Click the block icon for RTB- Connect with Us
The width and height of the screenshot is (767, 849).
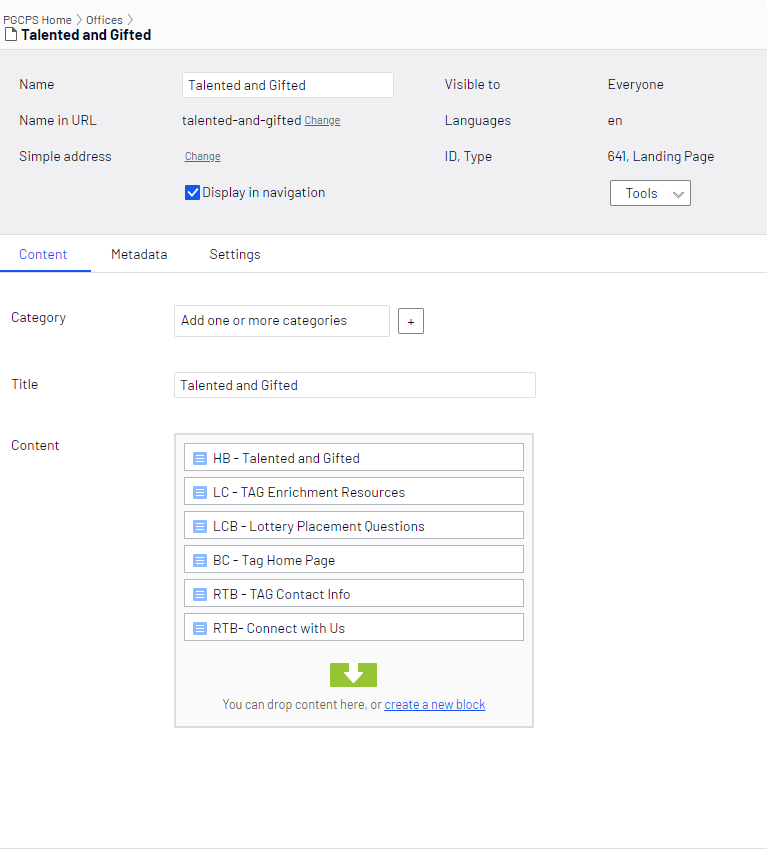(199, 628)
